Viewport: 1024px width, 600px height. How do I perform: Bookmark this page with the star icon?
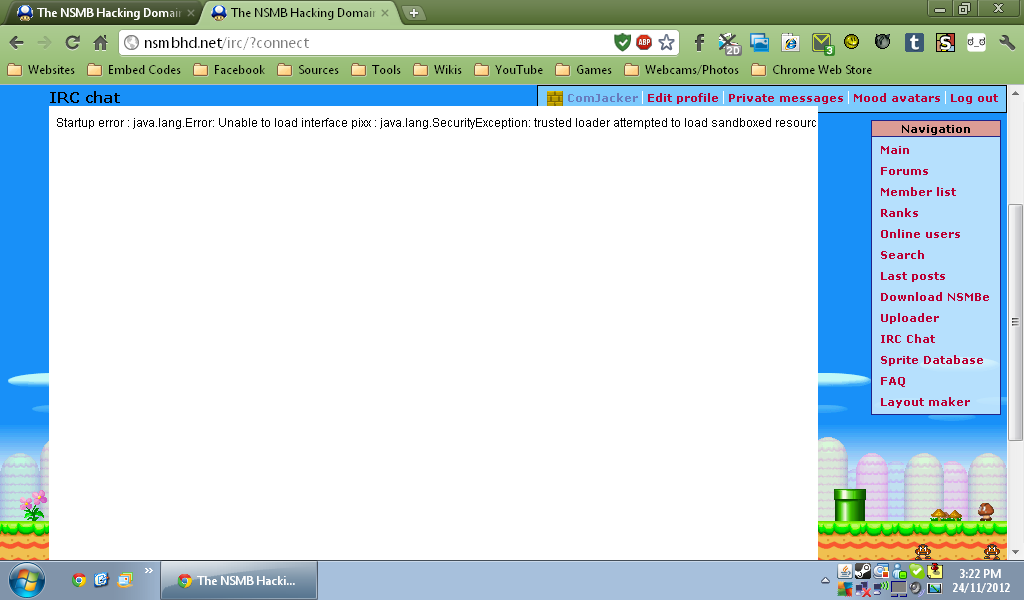(667, 42)
